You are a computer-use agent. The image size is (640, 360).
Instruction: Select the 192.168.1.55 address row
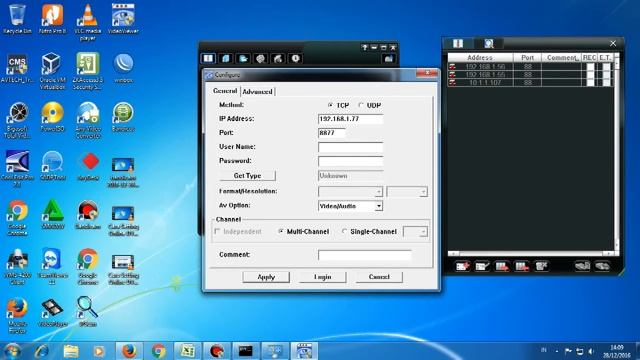[530, 74]
